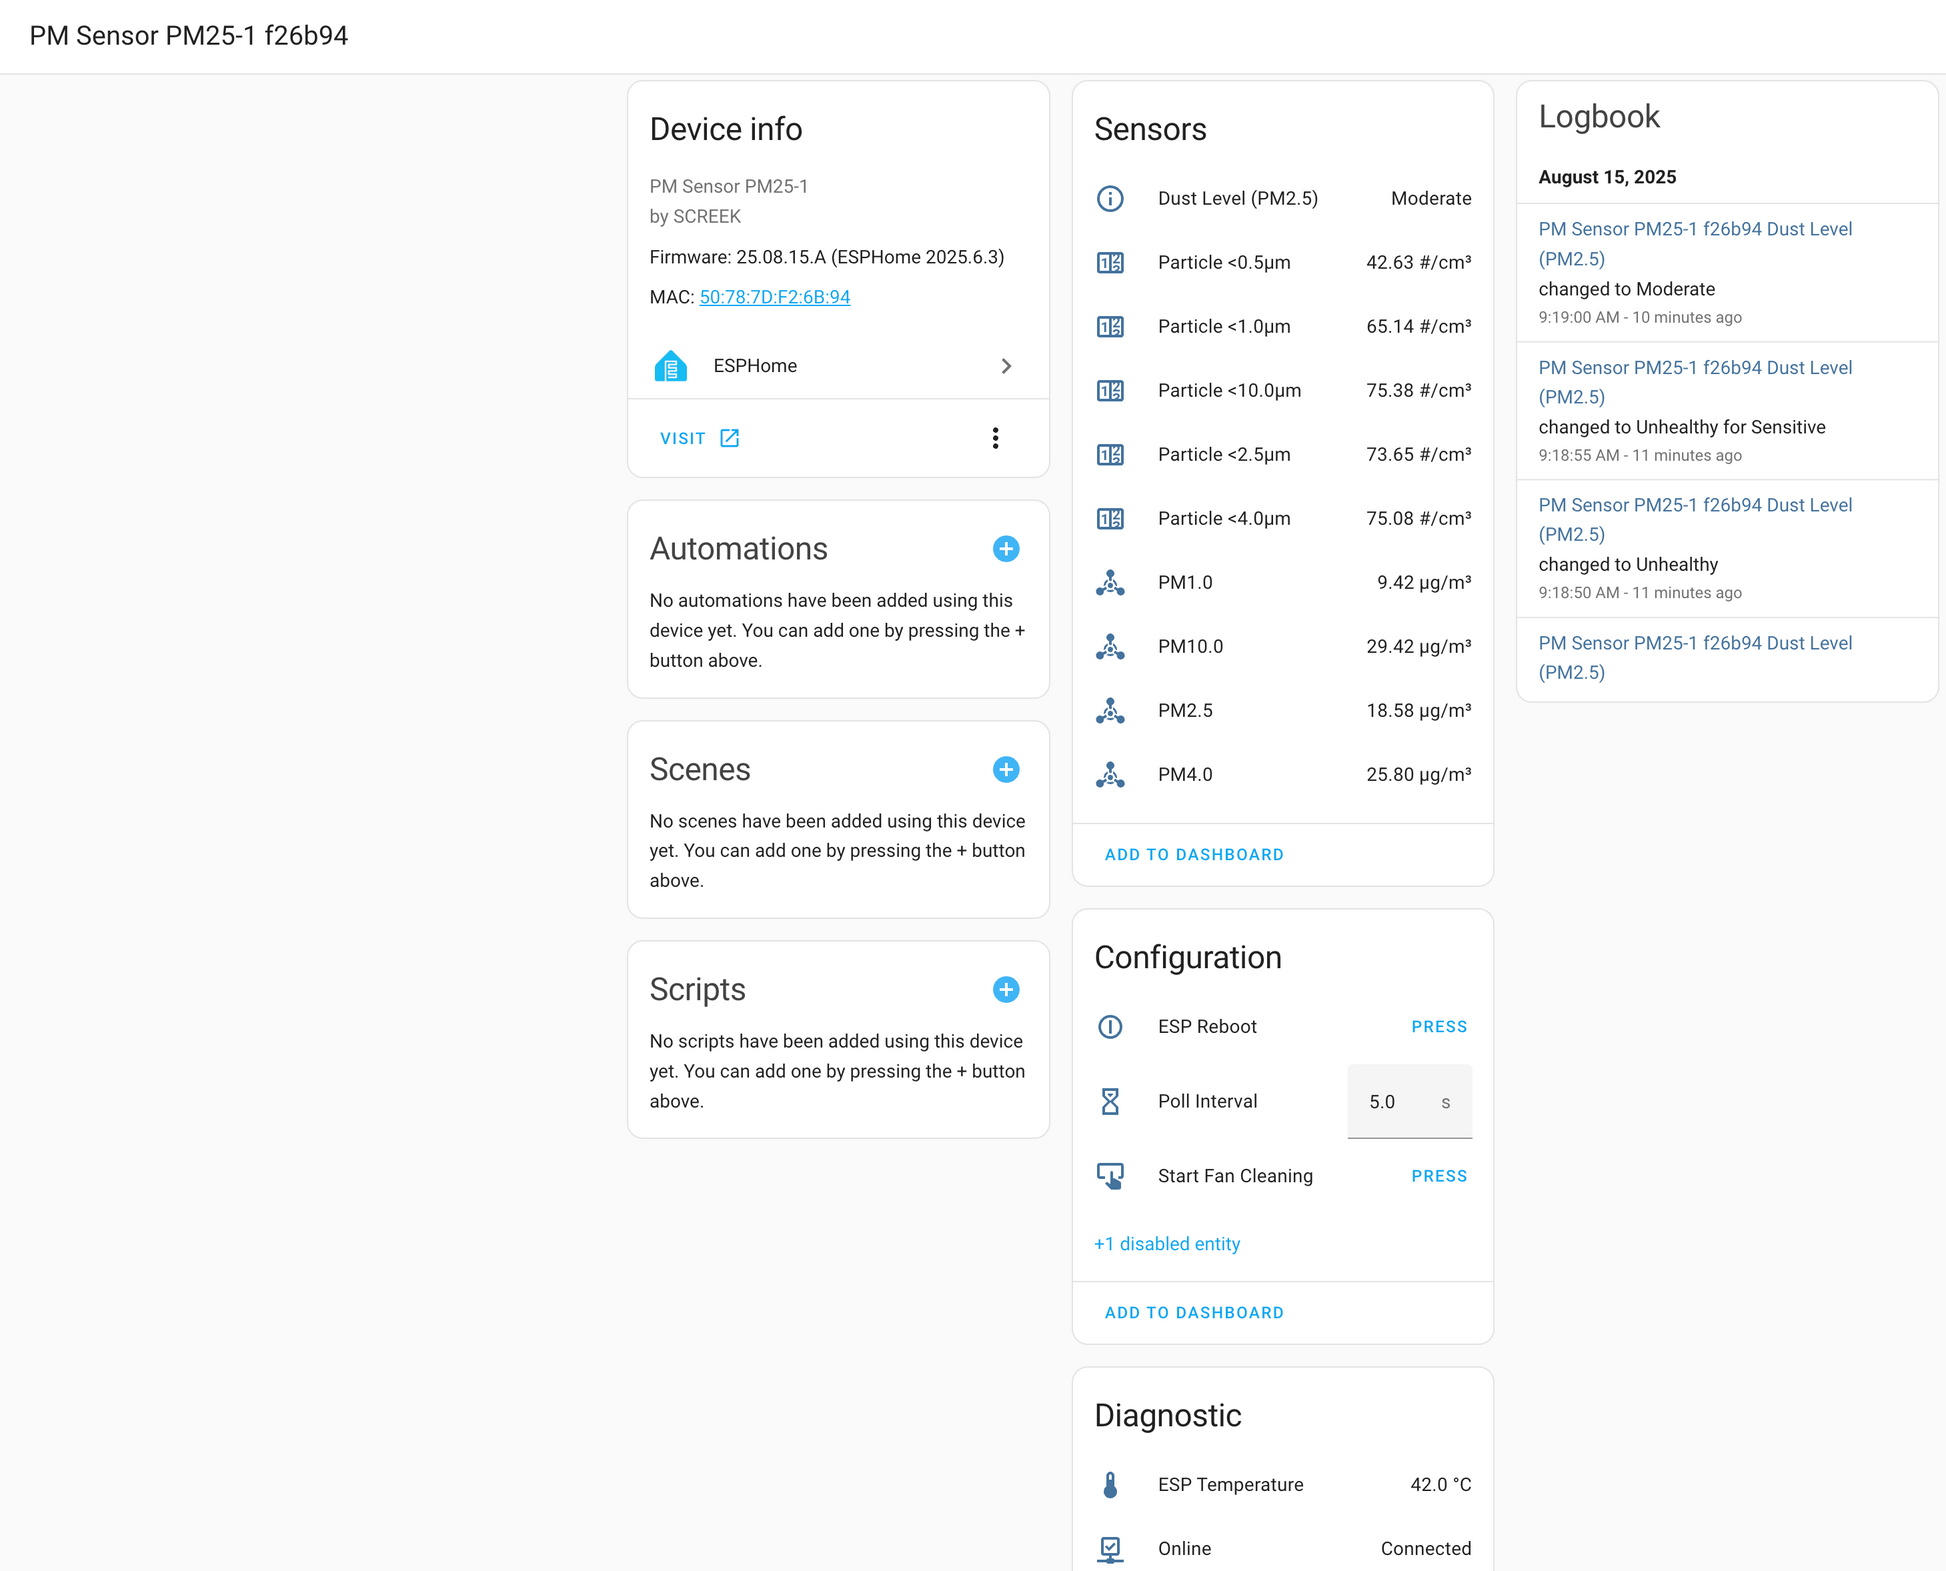Click the Poll Interval hourglass icon

pyautogui.click(x=1110, y=1101)
